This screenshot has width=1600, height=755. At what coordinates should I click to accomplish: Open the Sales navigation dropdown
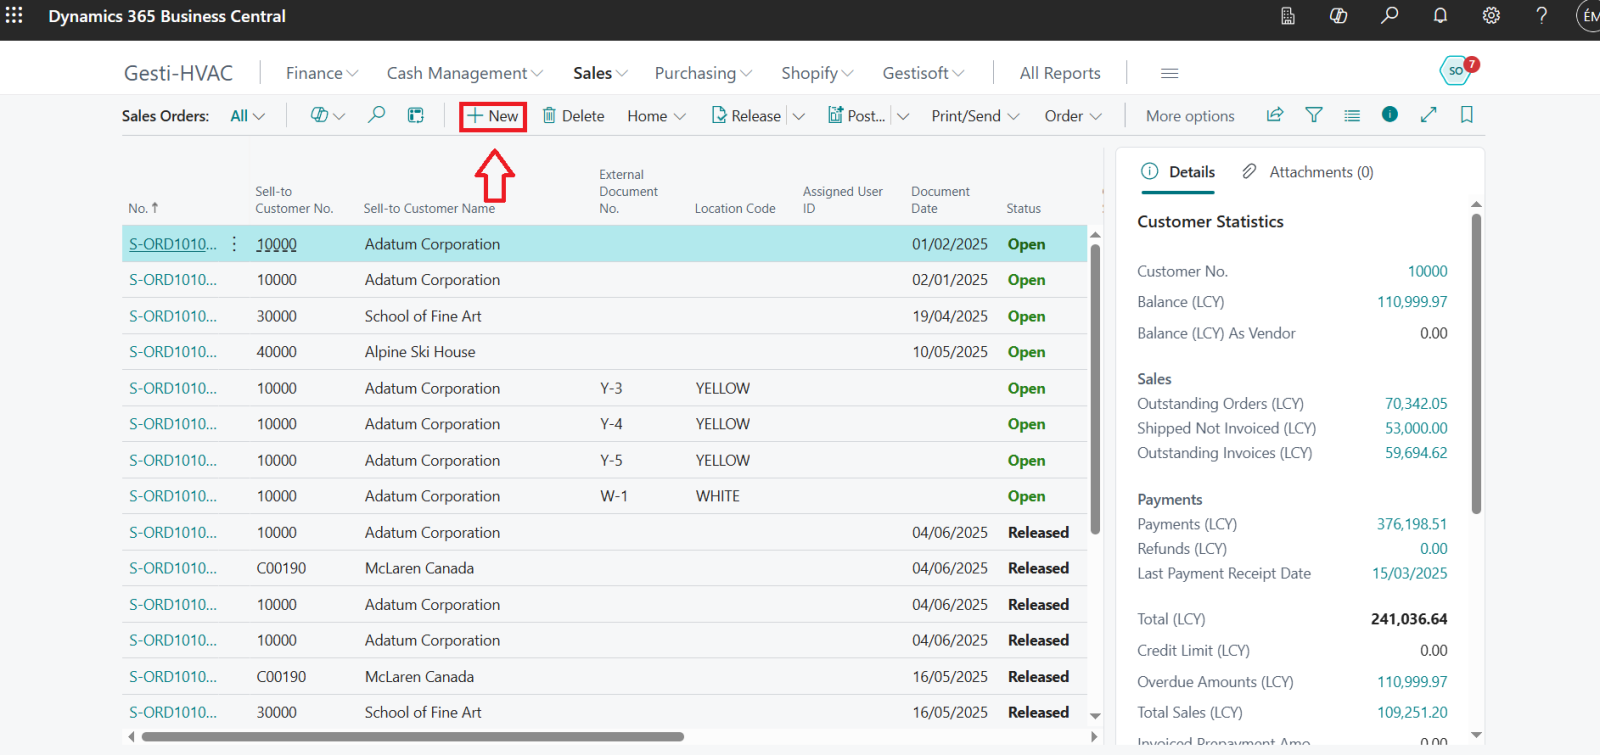click(600, 73)
